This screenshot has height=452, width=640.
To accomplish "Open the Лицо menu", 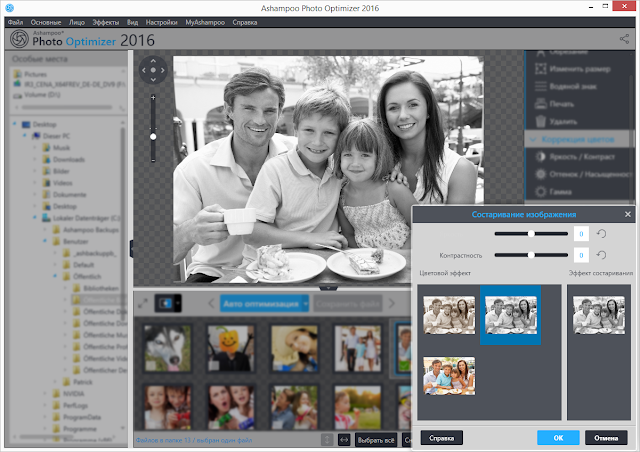I will 77,22.
